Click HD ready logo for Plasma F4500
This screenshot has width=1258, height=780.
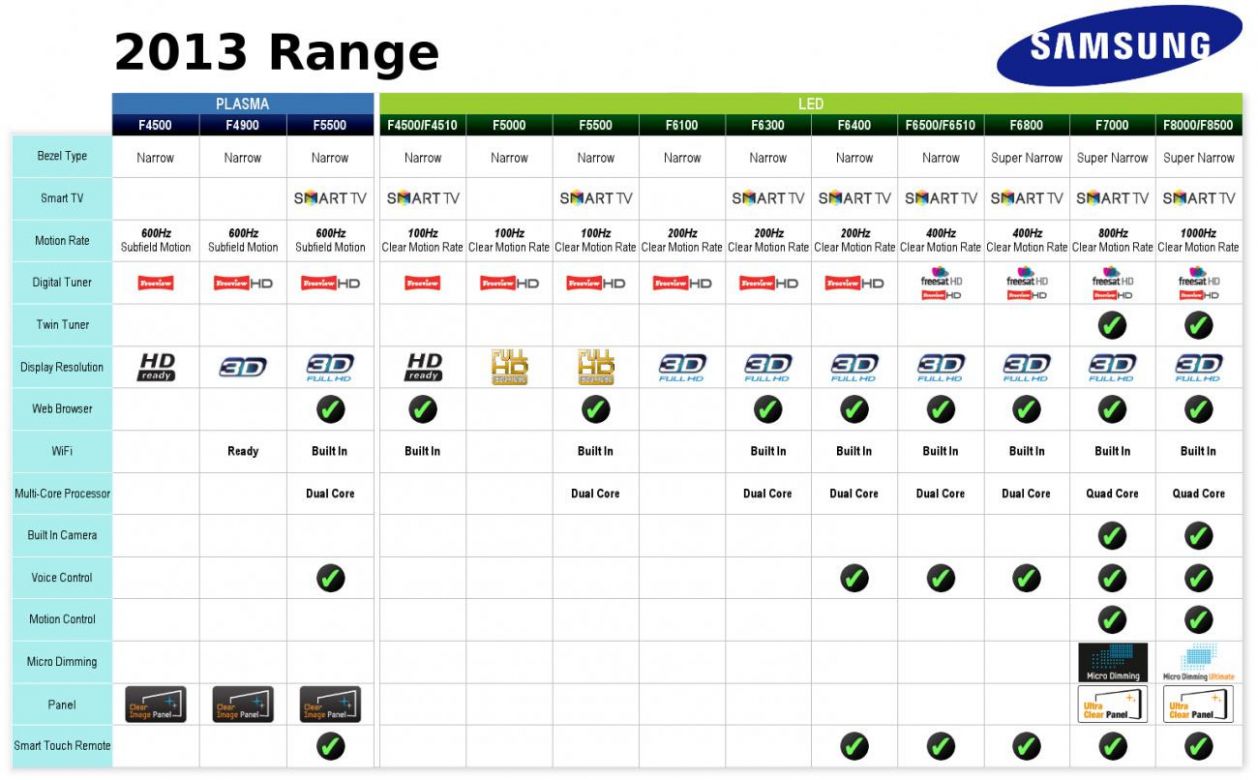click(156, 367)
